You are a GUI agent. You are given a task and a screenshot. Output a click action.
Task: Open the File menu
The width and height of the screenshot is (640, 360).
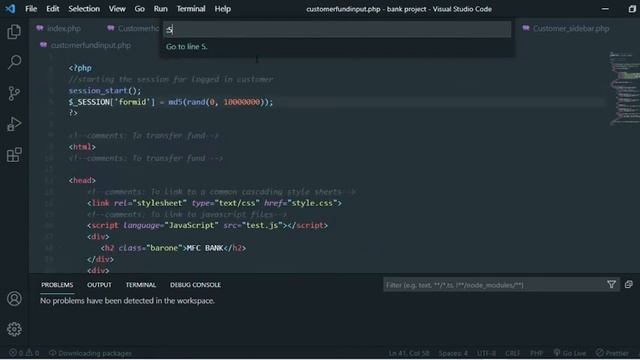pyautogui.click(x=31, y=9)
